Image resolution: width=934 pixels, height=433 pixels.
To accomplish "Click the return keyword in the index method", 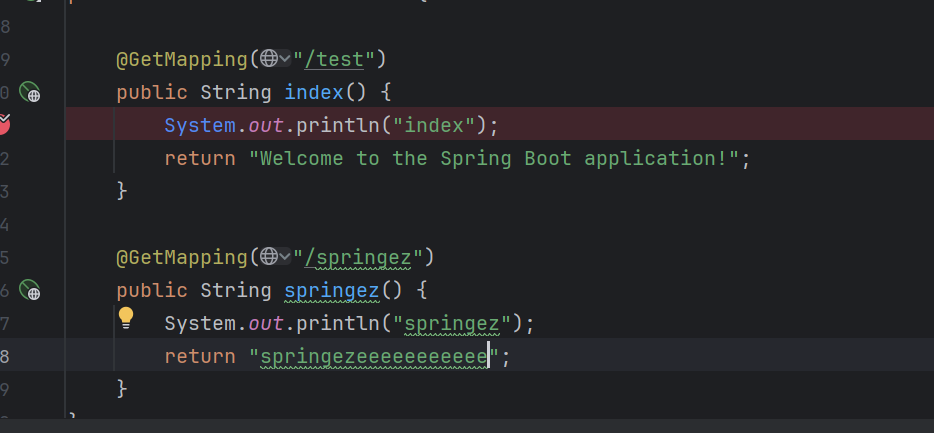I will pos(200,158).
